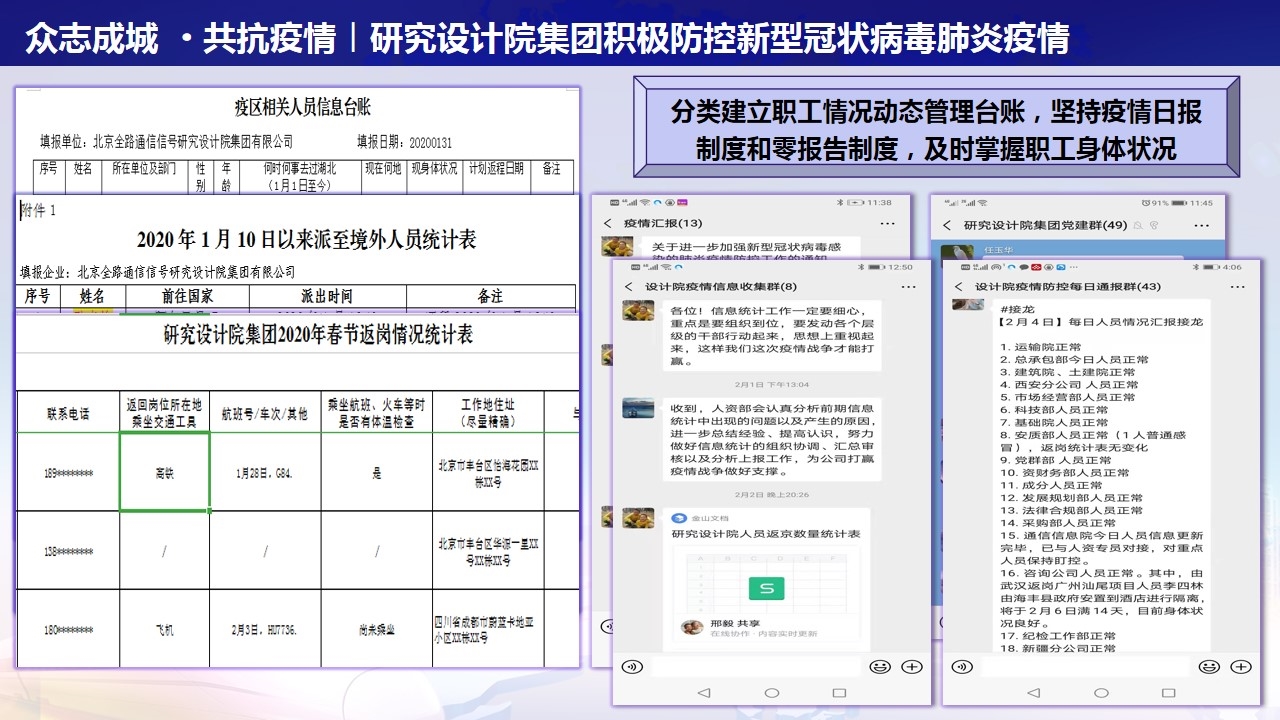Click the 航班号/车次/其他 column header
The width and height of the screenshot is (1280, 720).
pyautogui.click(x=265, y=412)
